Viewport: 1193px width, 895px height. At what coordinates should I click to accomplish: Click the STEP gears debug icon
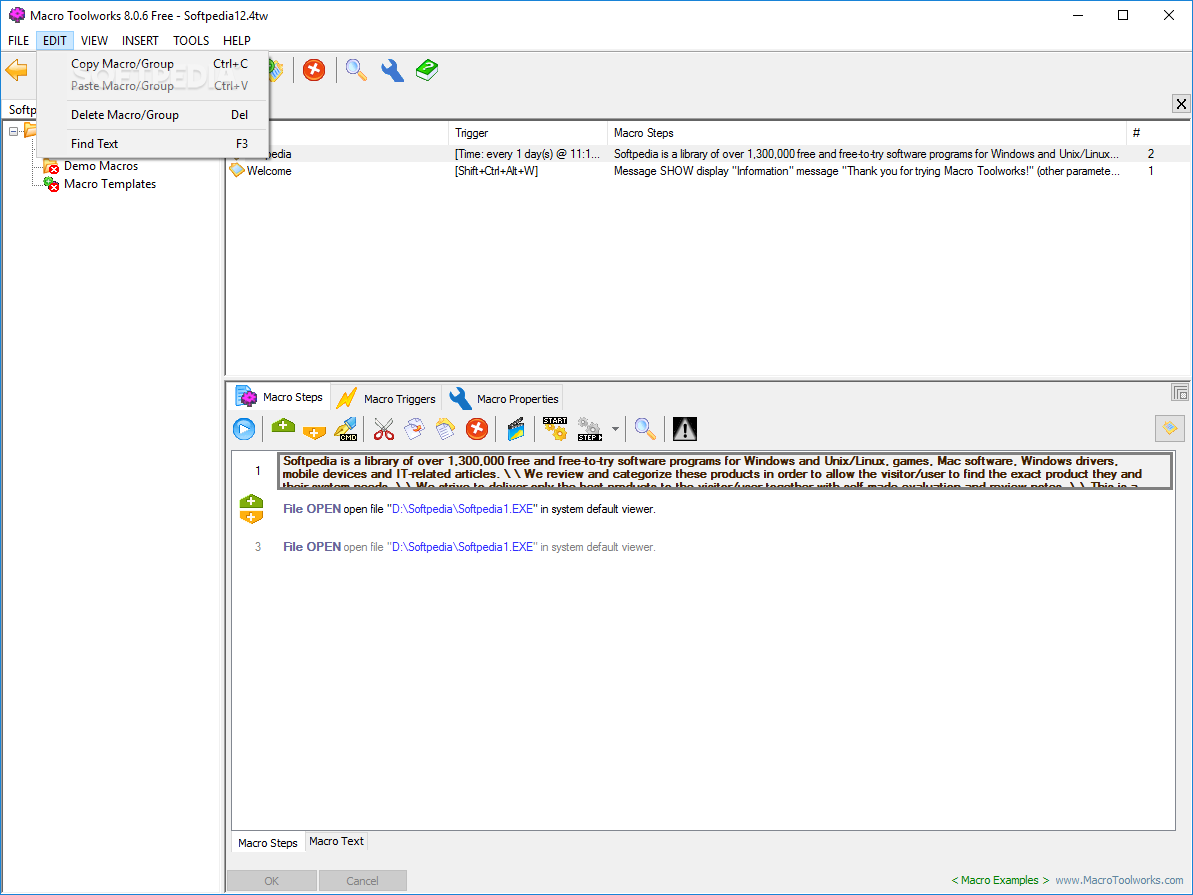click(590, 429)
